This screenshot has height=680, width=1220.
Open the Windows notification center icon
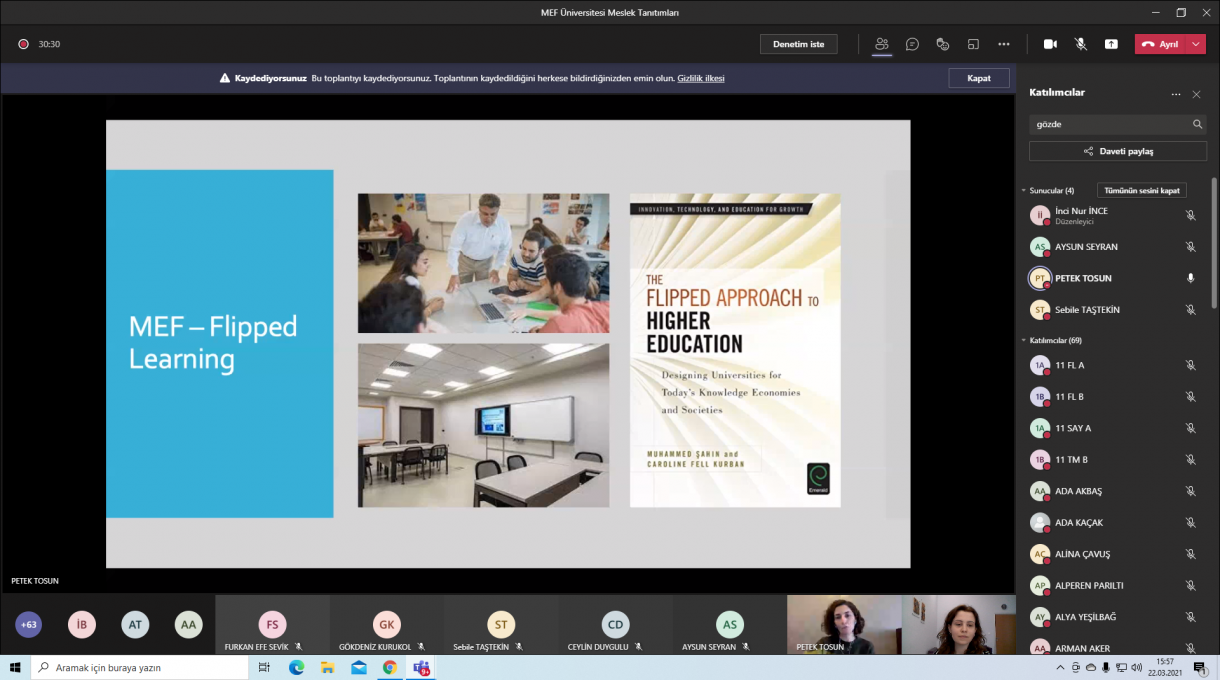[x=1199, y=667]
